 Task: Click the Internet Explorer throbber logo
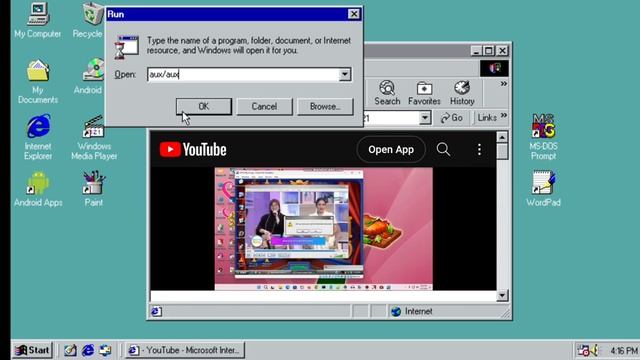494,68
